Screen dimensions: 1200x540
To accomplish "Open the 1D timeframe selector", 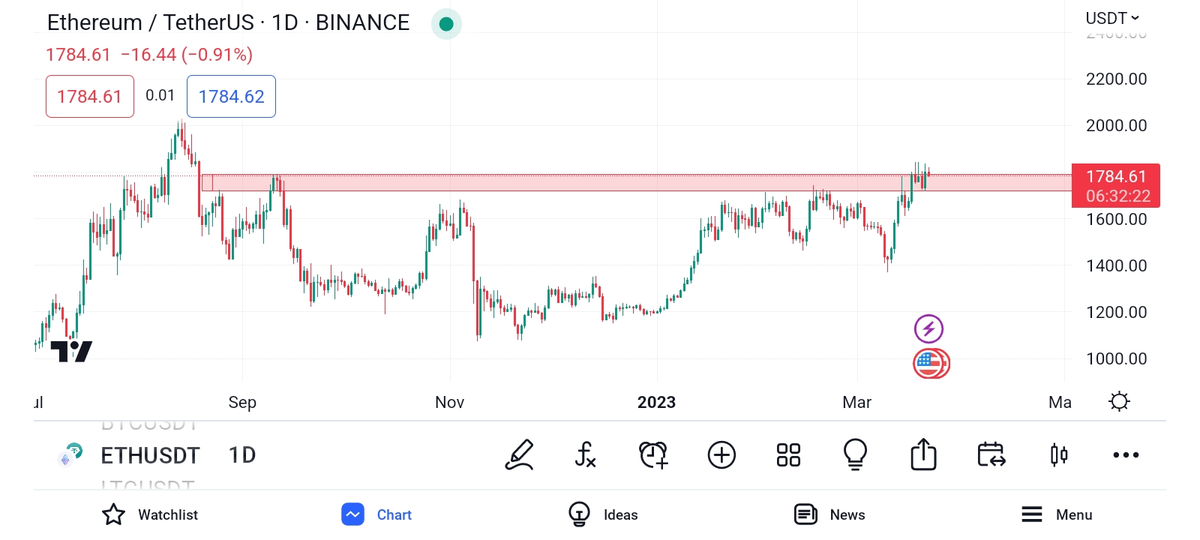I will pyautogui.click(x=242, y=455).
